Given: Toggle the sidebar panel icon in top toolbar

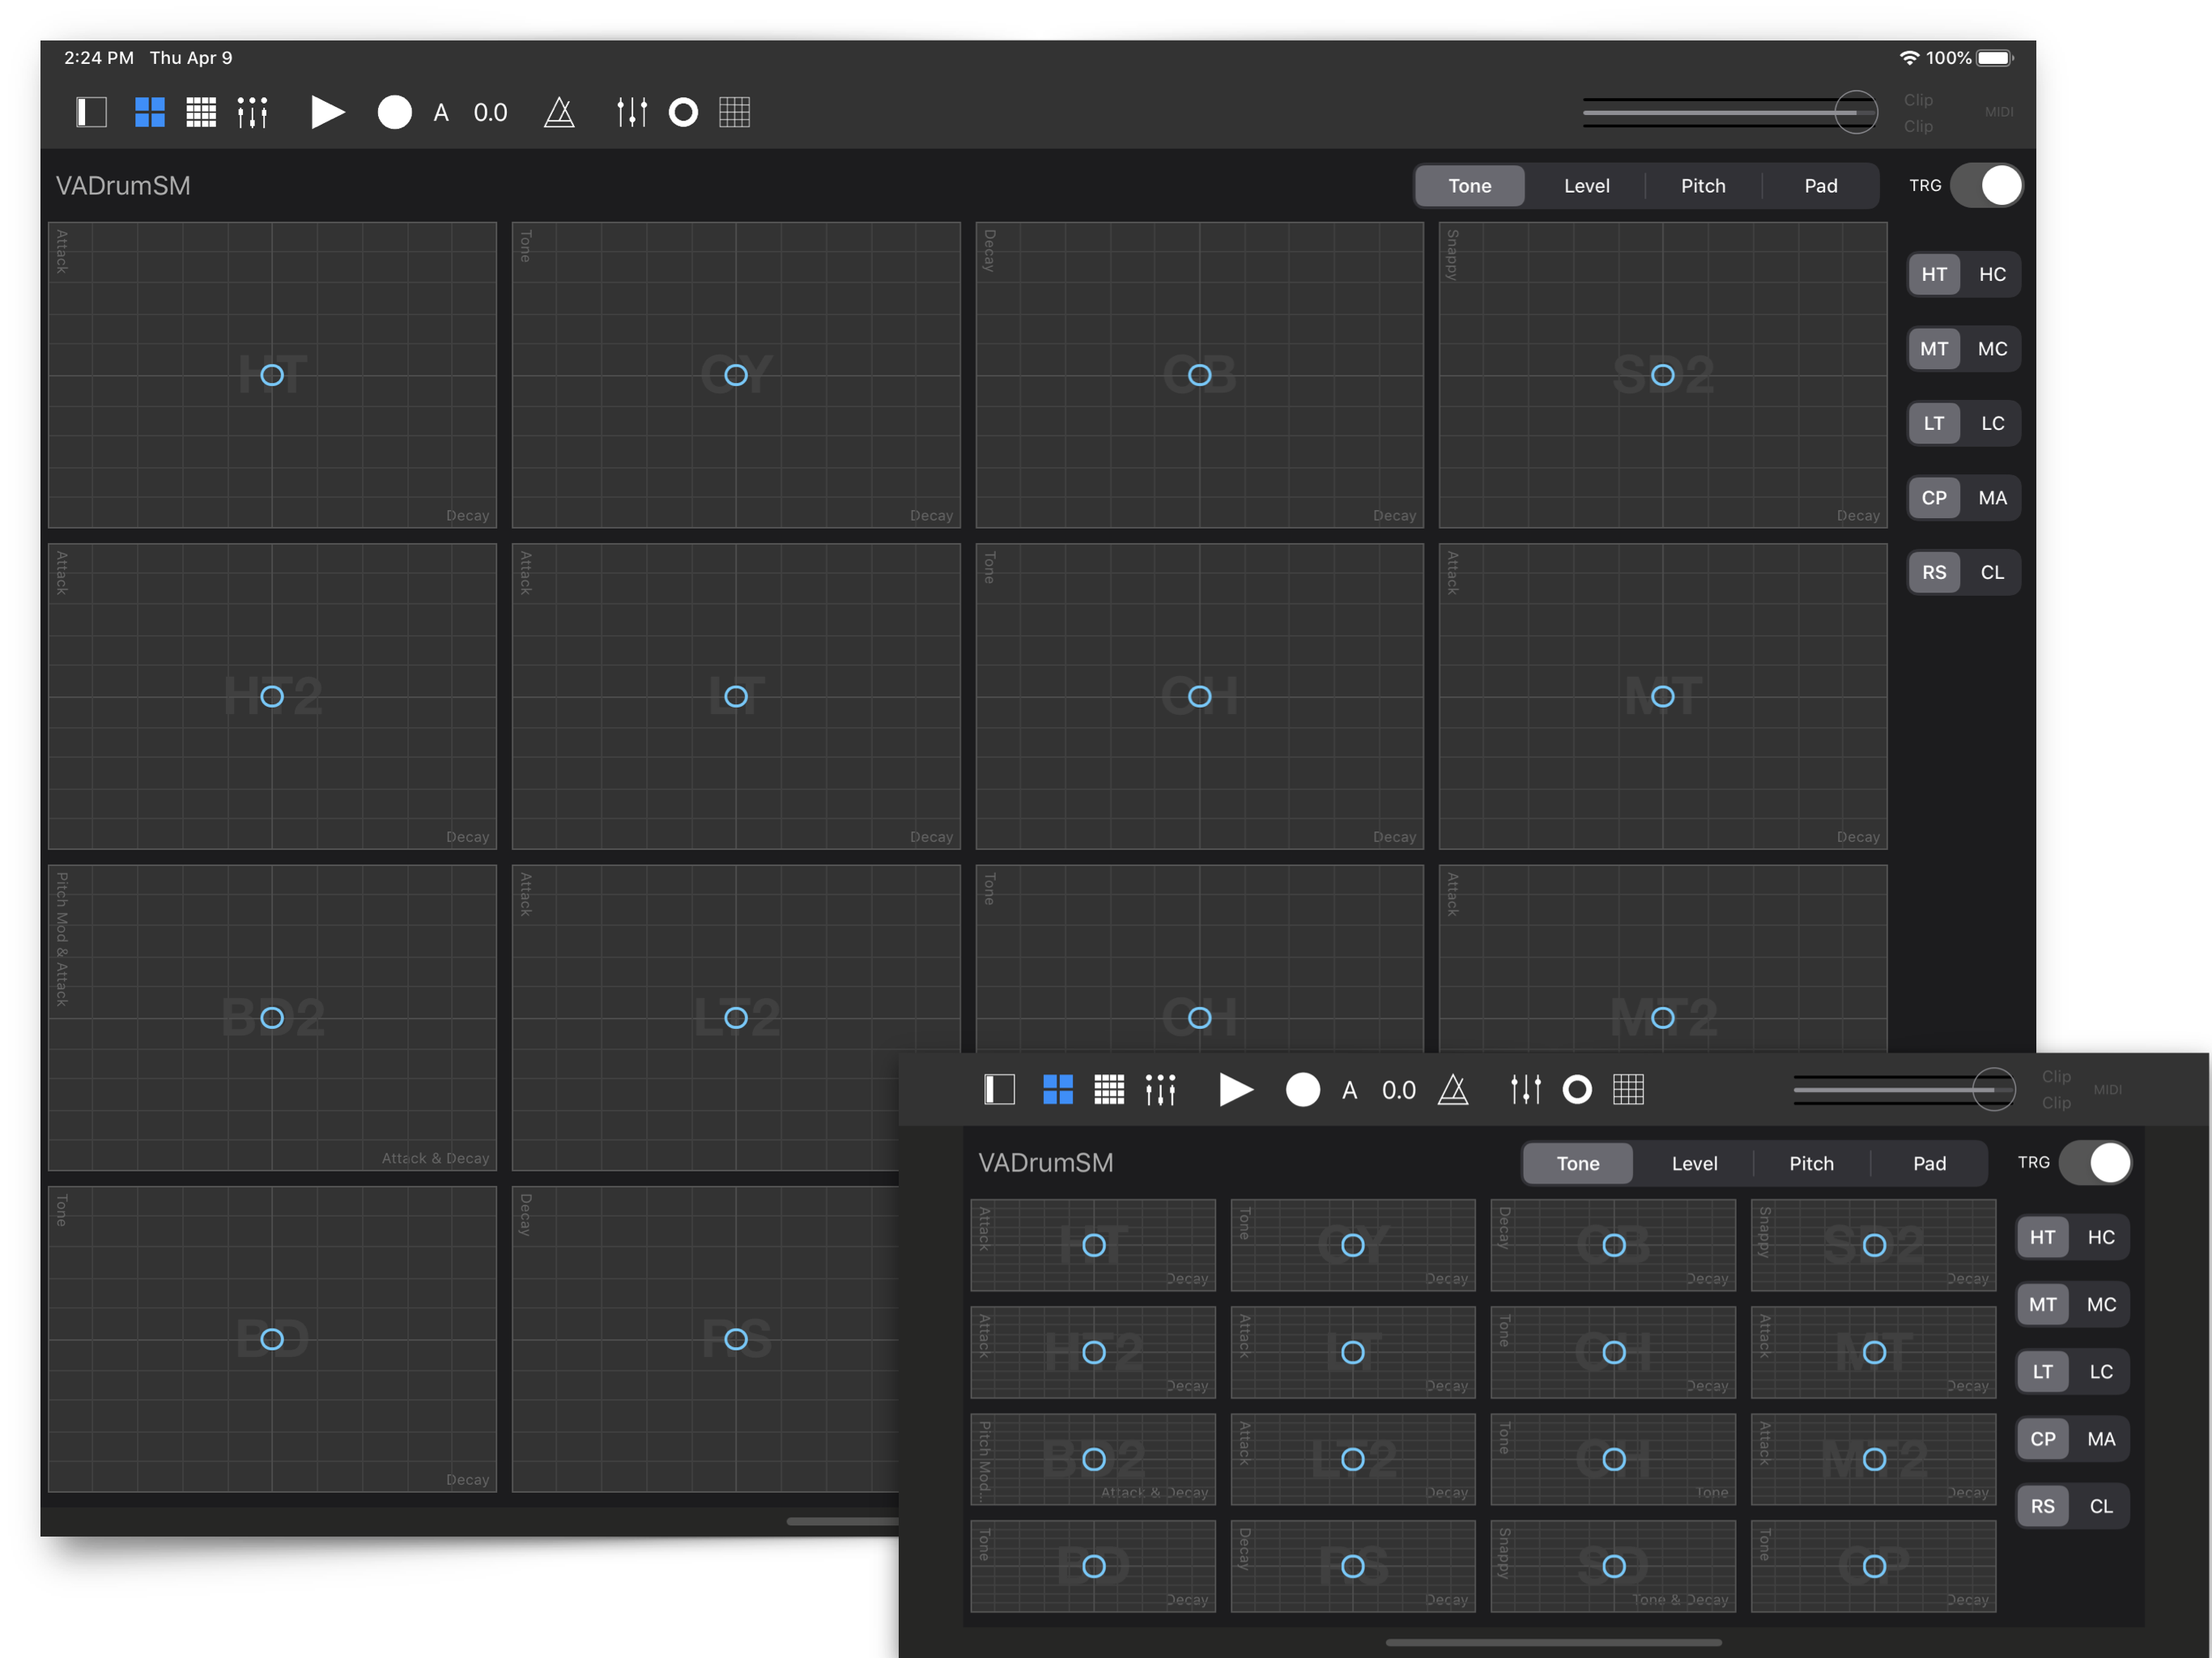Looking at the screenshot, I should tap(91, 112).
